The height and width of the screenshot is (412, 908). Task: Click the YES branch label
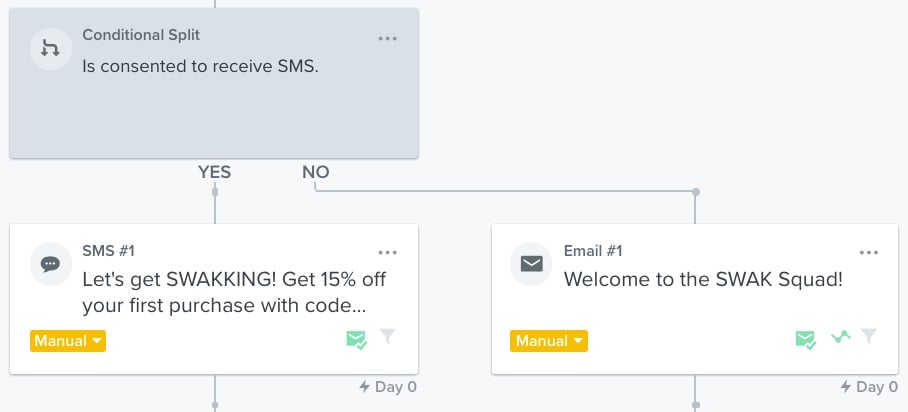[x=214, y=172]
